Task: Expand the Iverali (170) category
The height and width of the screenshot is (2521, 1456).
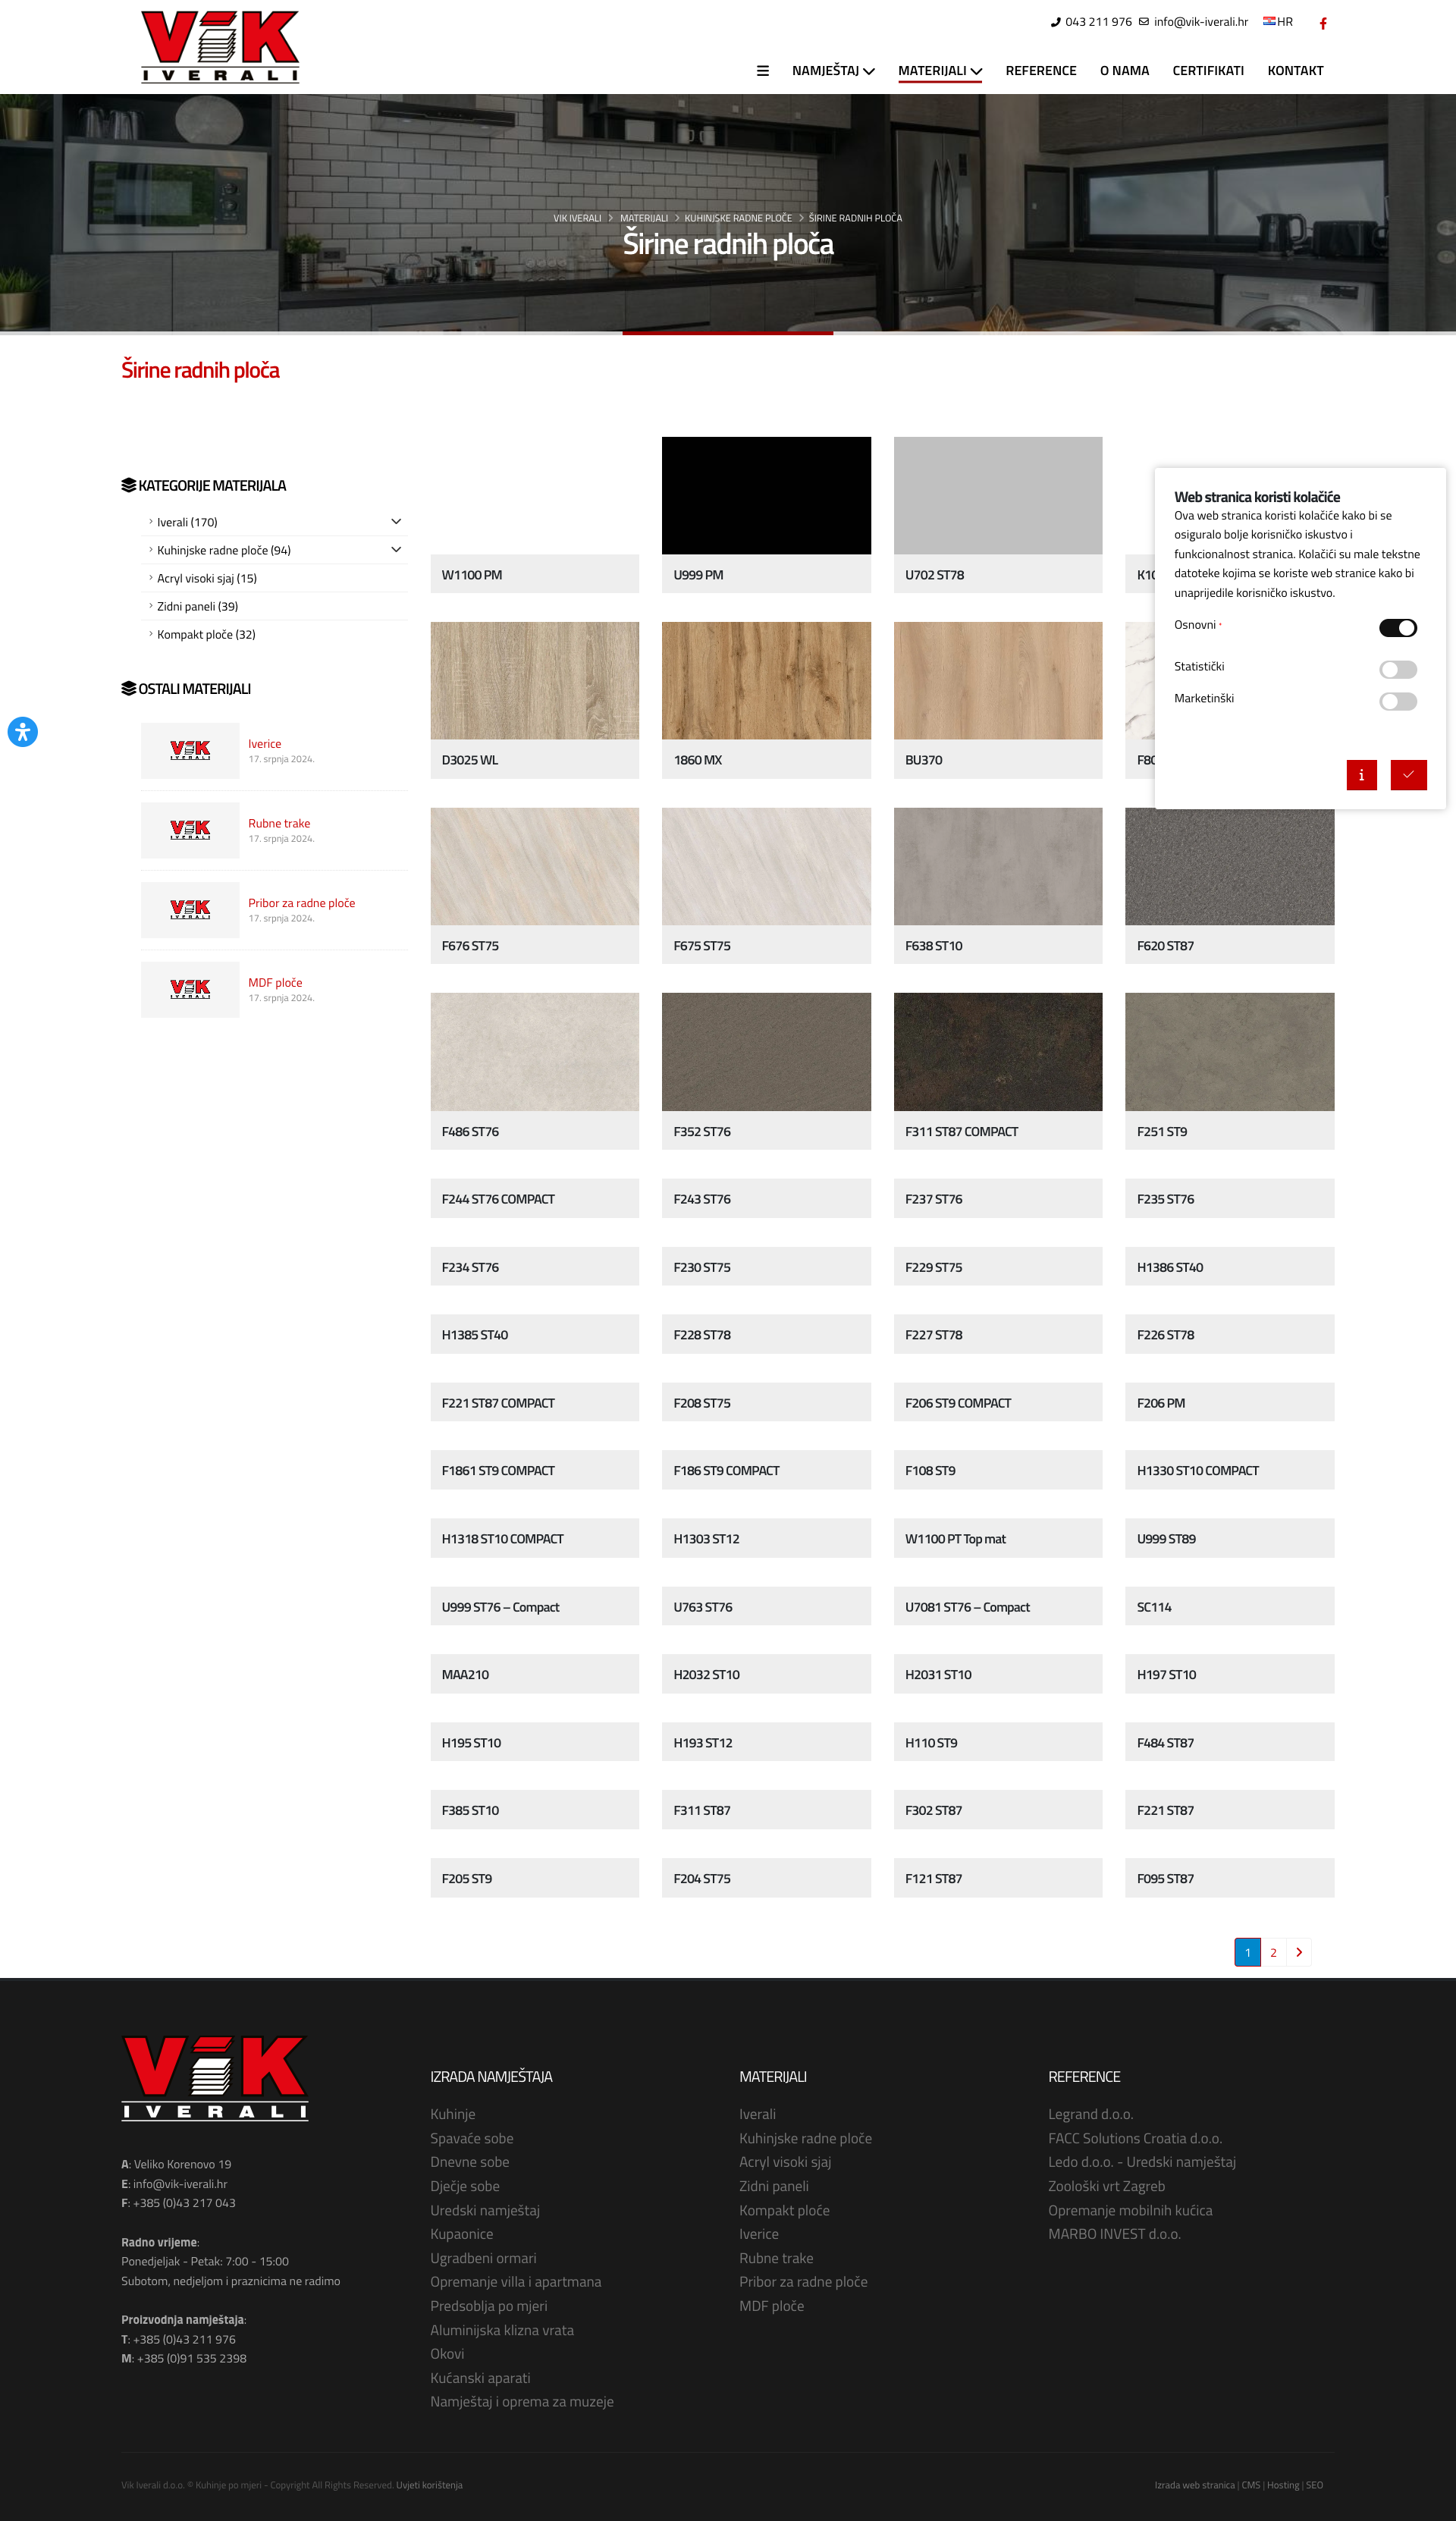Action: pos(396,522)
